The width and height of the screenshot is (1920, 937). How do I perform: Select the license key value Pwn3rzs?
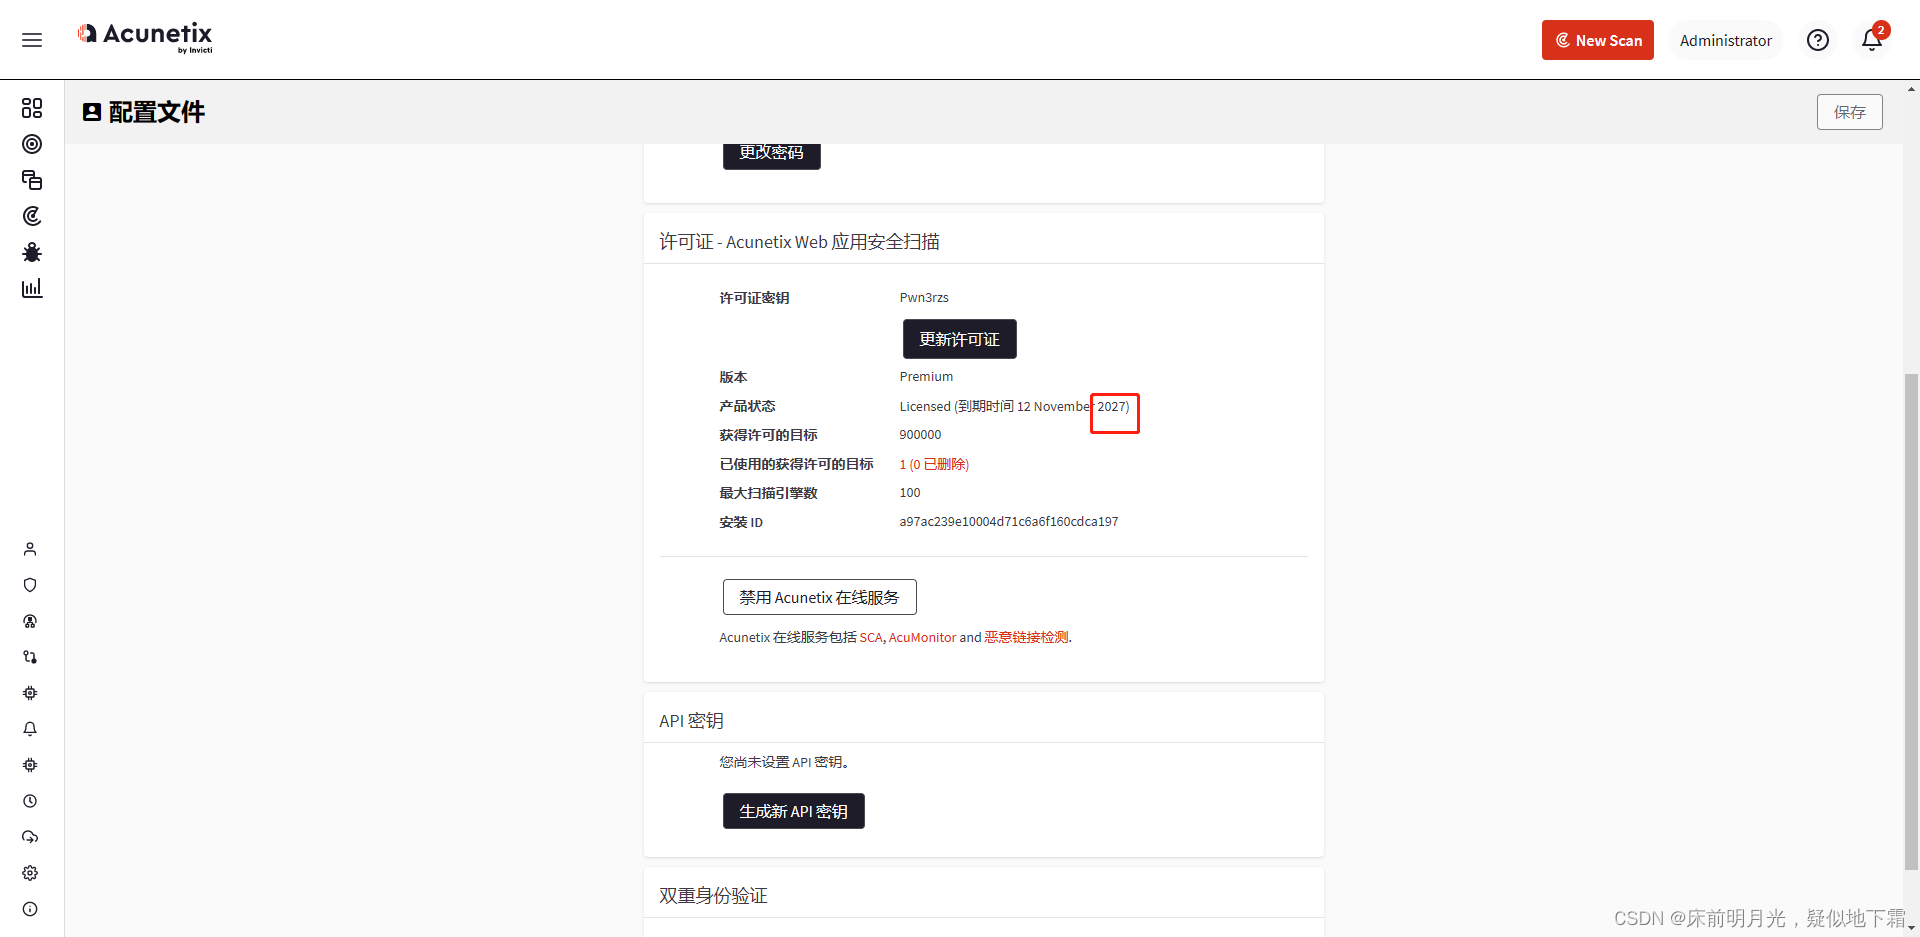pyautogui.click(x=924, y=298)
